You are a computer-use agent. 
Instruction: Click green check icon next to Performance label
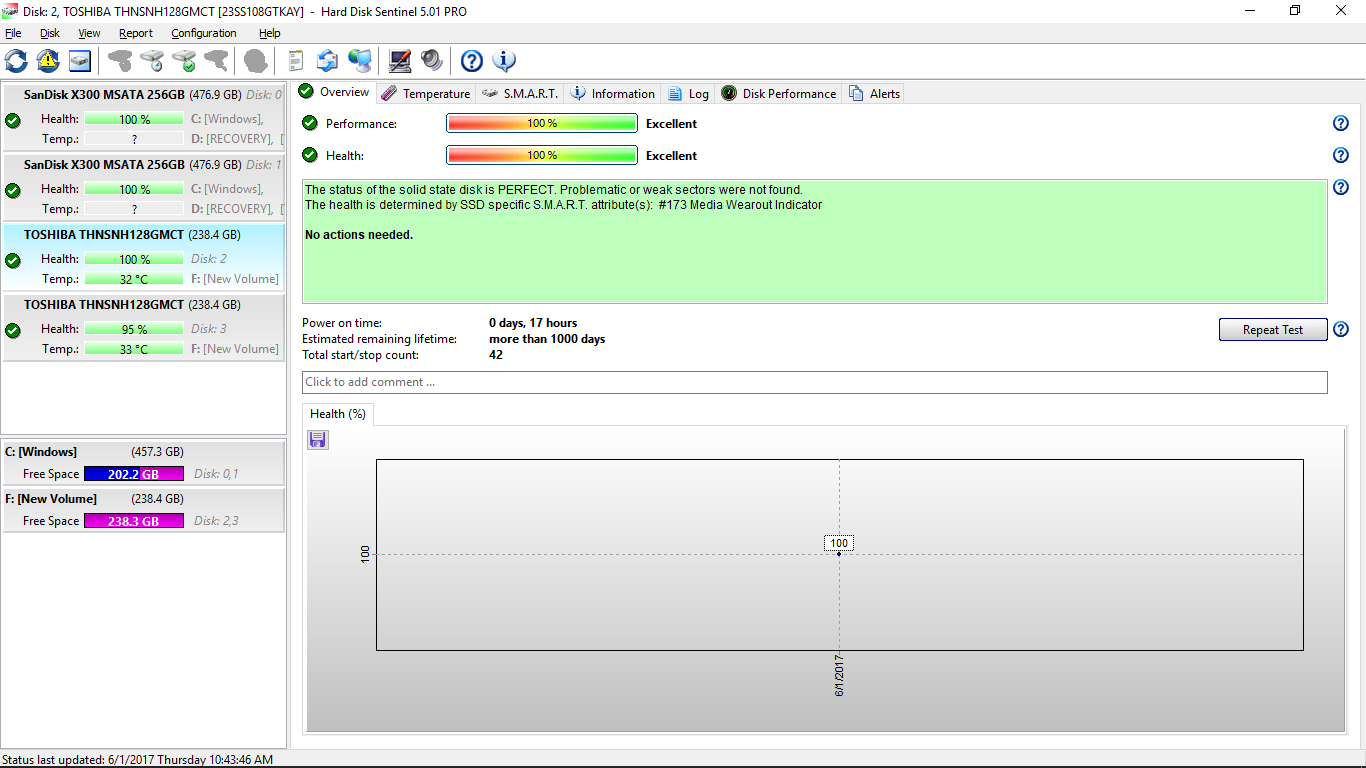pyautogui.click(x=310, y=123)
